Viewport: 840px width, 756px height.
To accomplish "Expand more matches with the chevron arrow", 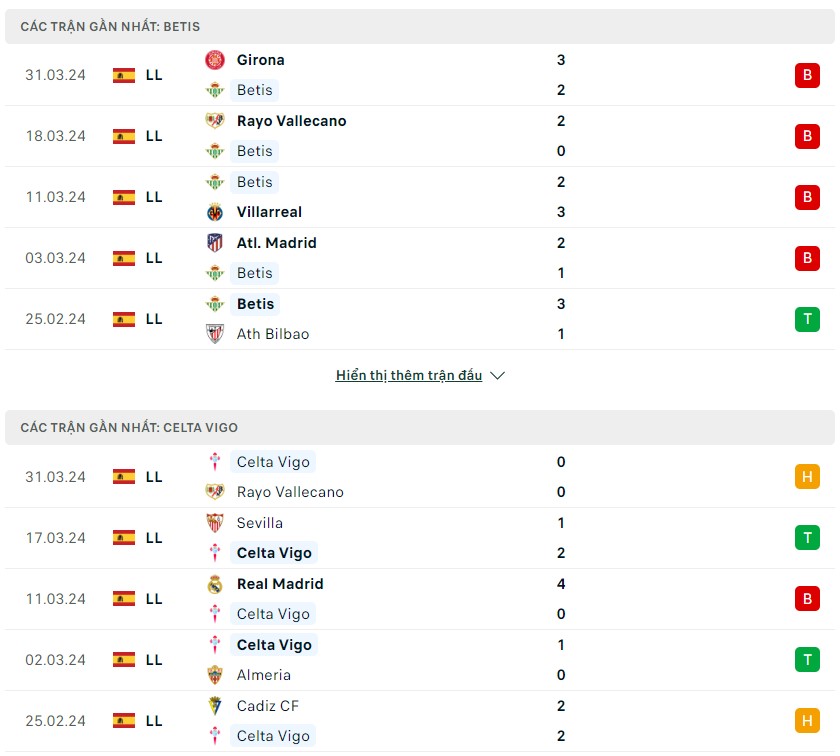I will pyautogui.click(x=498, y=376).
